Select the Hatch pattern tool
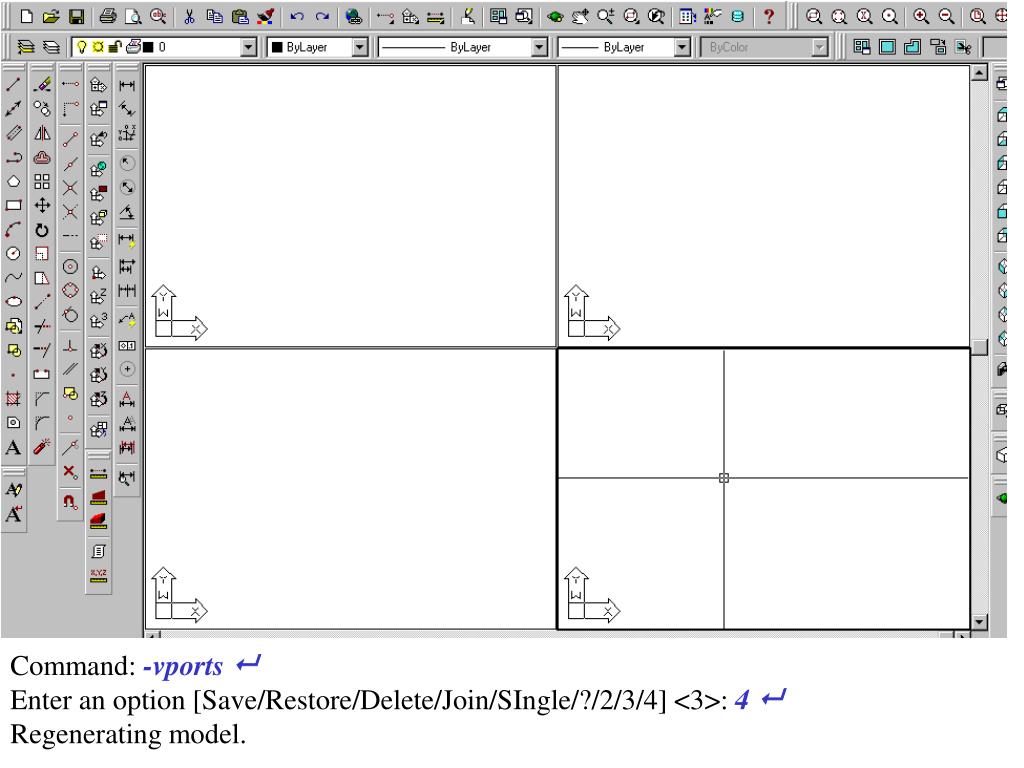 click(x=14, y=398)
